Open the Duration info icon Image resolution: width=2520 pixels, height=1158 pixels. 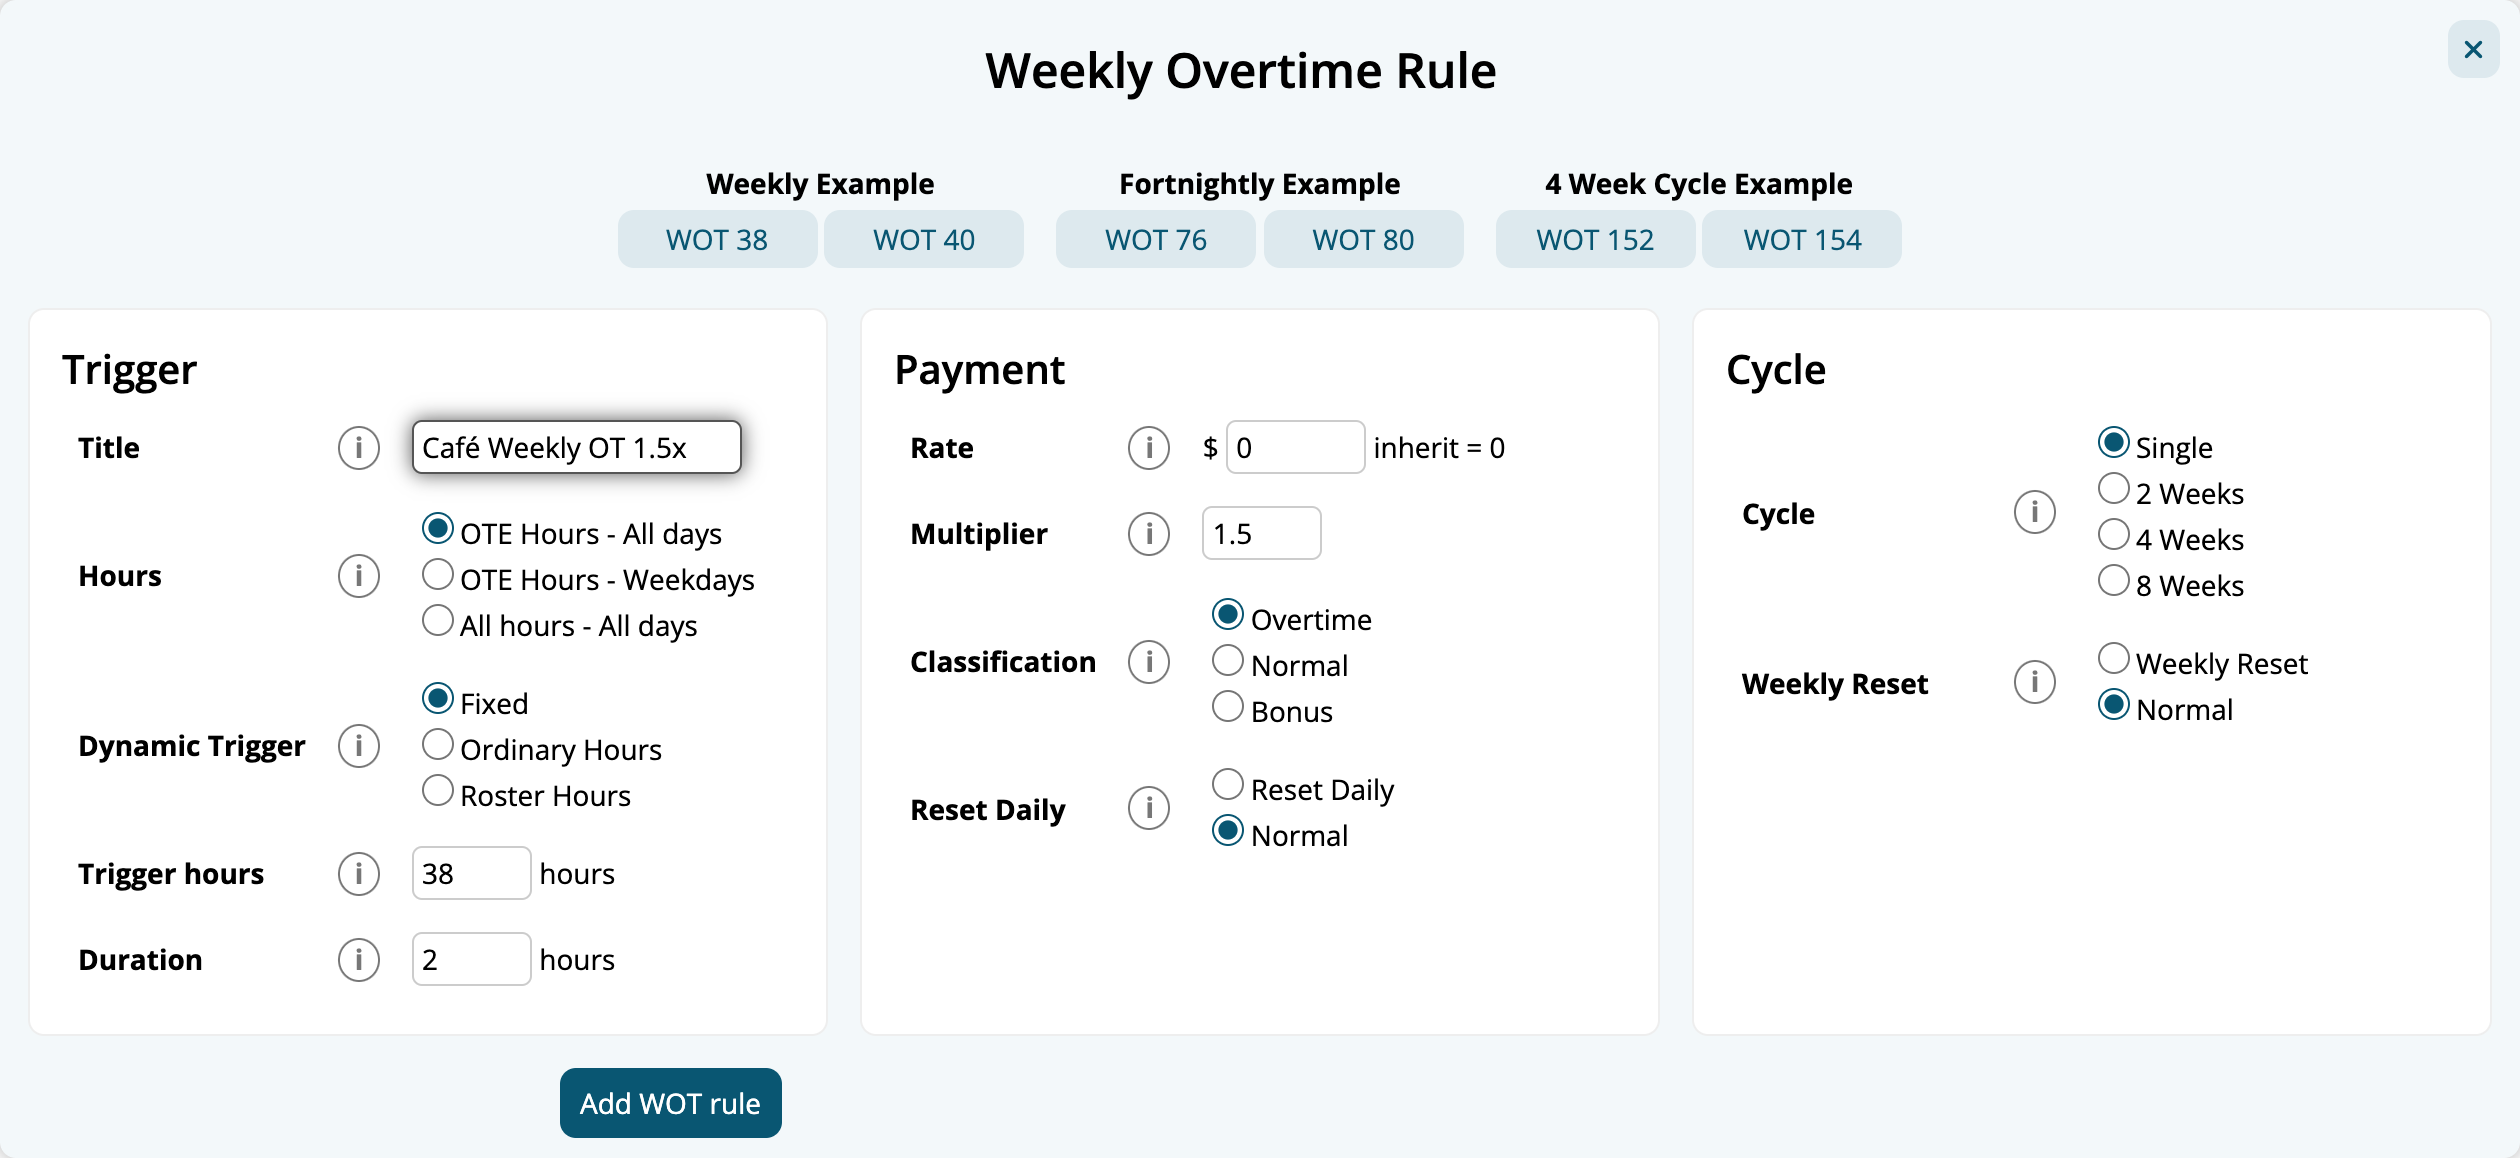[x=358, y=959]
